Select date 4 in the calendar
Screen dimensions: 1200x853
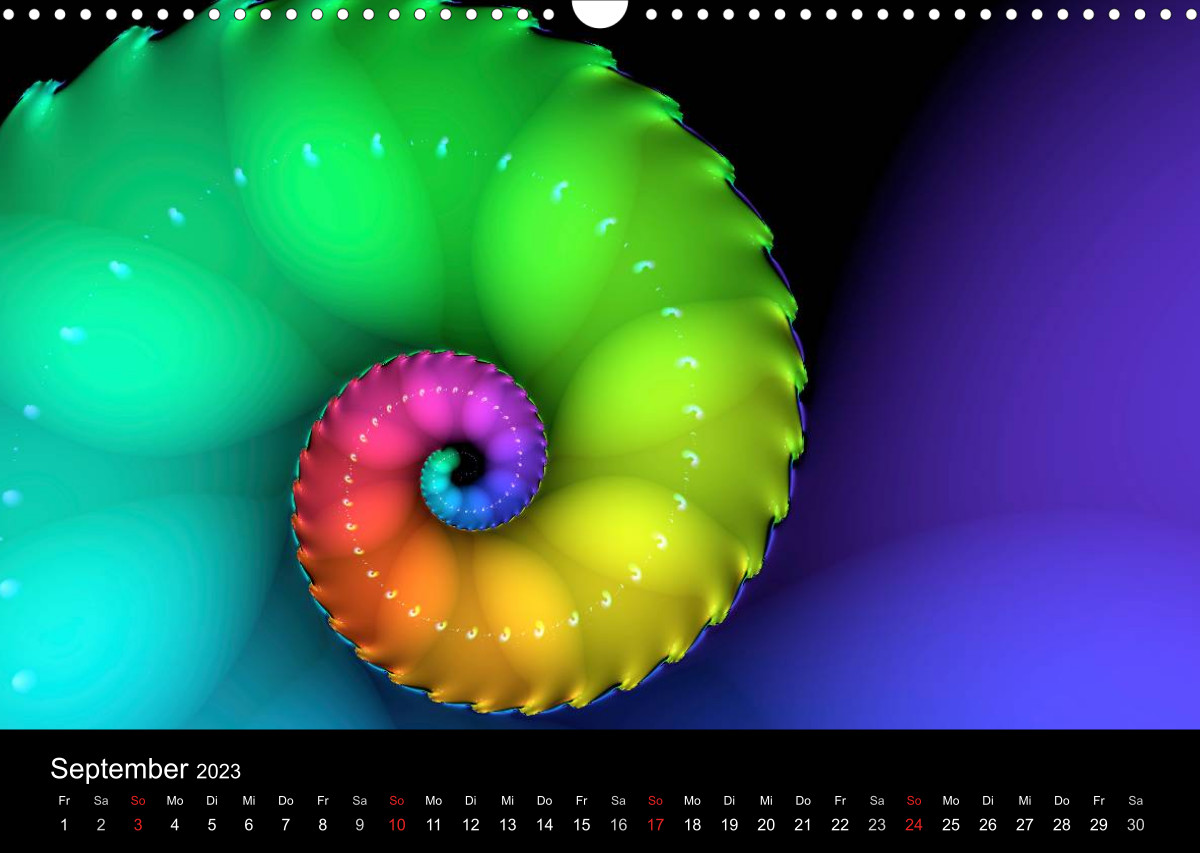point(175,825)
